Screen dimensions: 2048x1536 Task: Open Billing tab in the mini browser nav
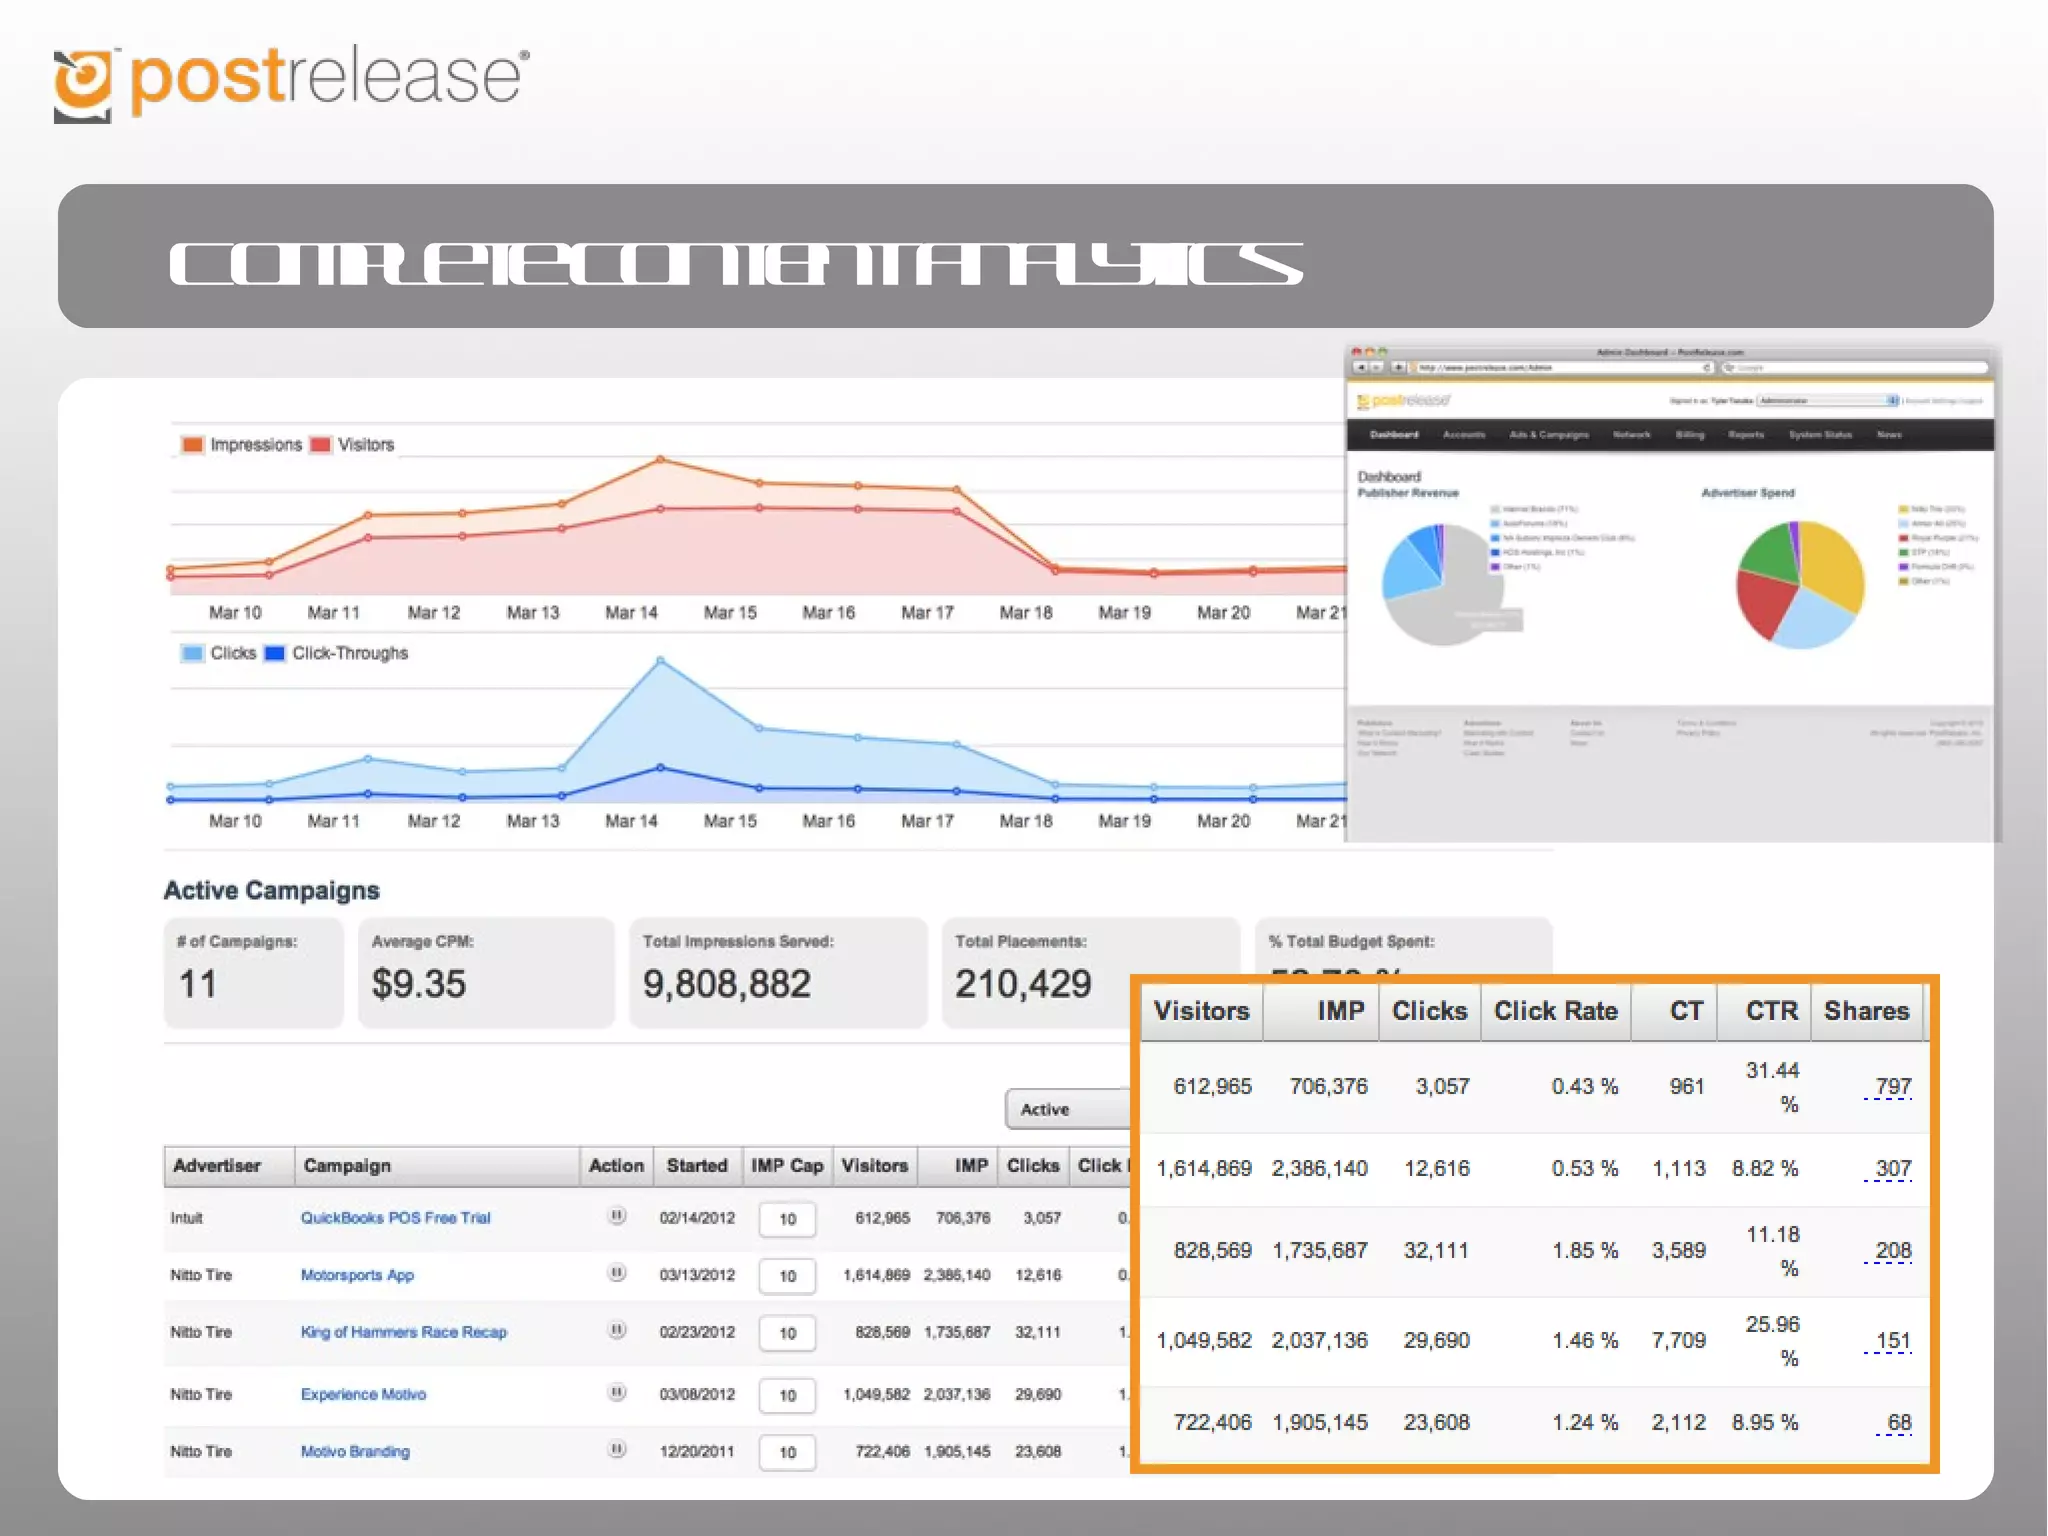click(x=1690, y=435)
